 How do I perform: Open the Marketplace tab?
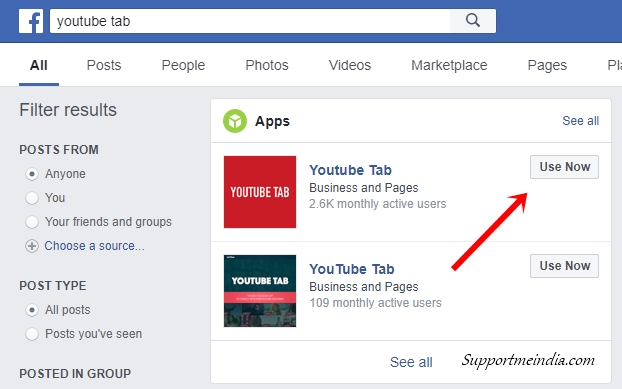449,65
